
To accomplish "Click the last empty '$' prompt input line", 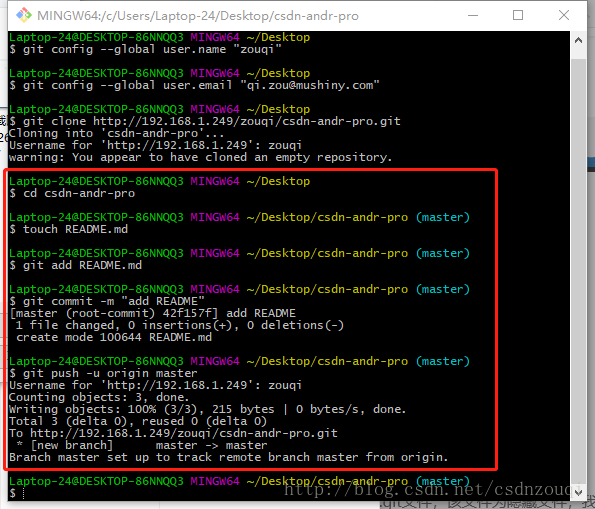I will [17, 493].
